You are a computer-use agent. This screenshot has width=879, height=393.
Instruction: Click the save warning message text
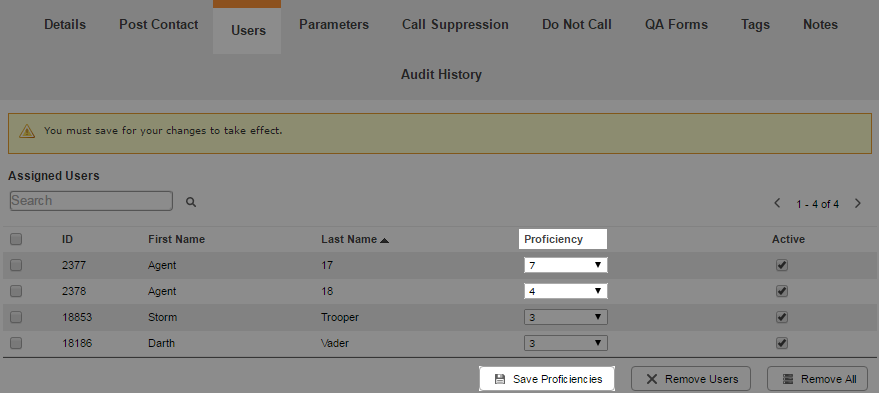click(163, 131)
